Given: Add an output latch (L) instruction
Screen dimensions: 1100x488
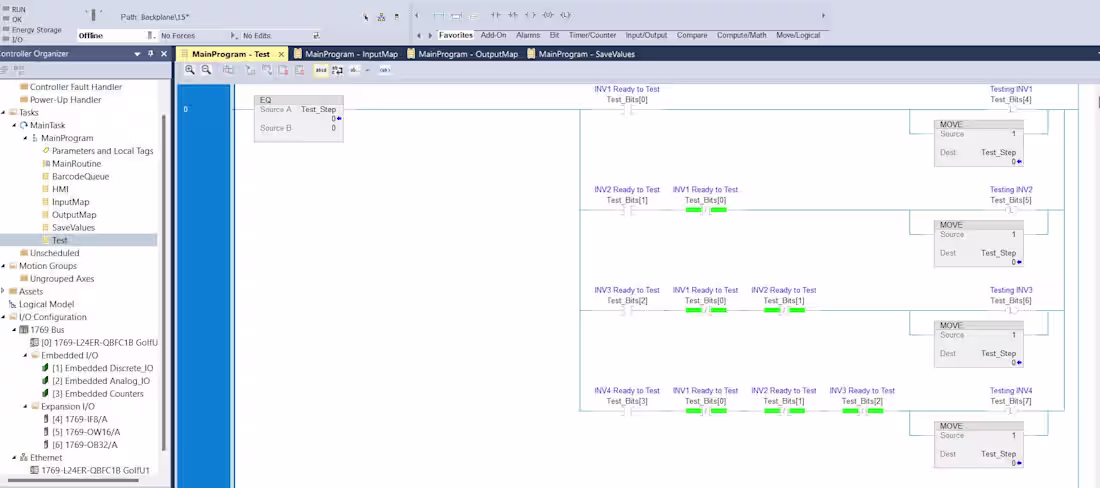Looking at the screenshot, I should 565,15.
